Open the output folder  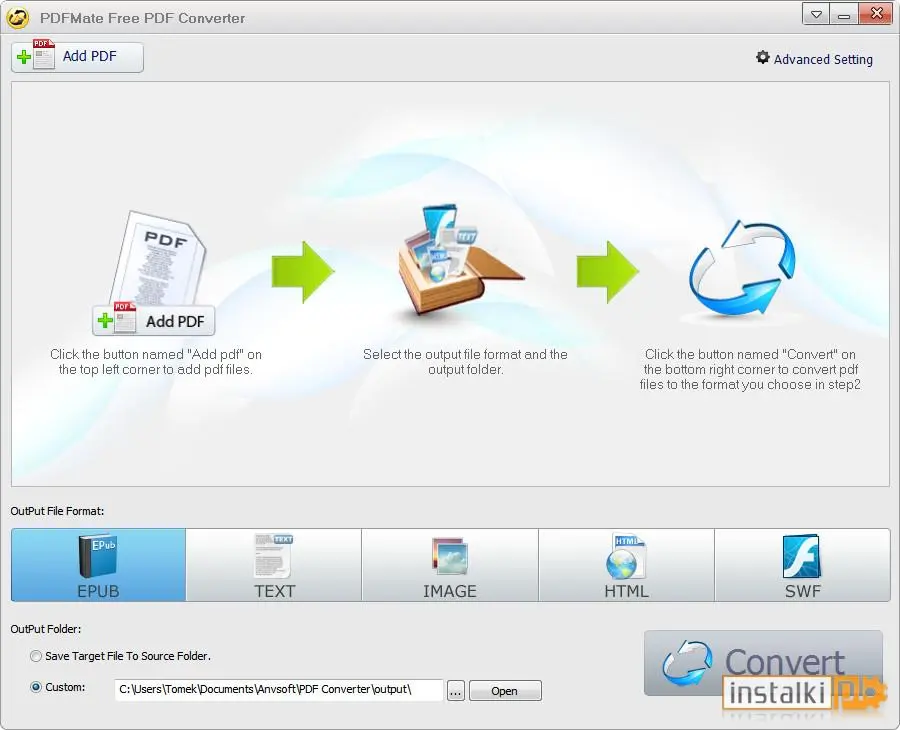pyautogui.click(x=505, y=691)
